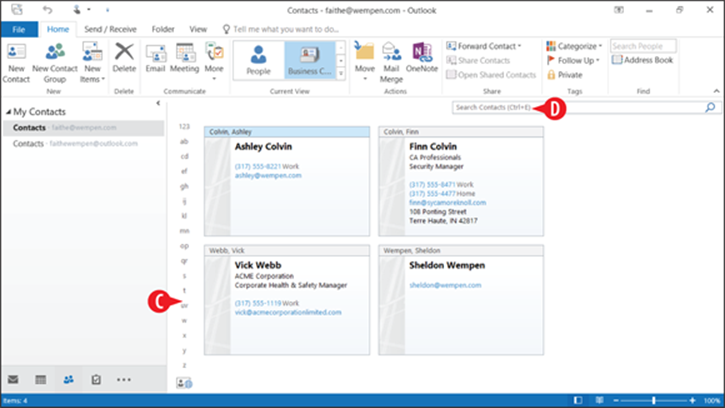This screenshot has width=725, height=408.
Task: Click in Search People box
Action: 643,46
